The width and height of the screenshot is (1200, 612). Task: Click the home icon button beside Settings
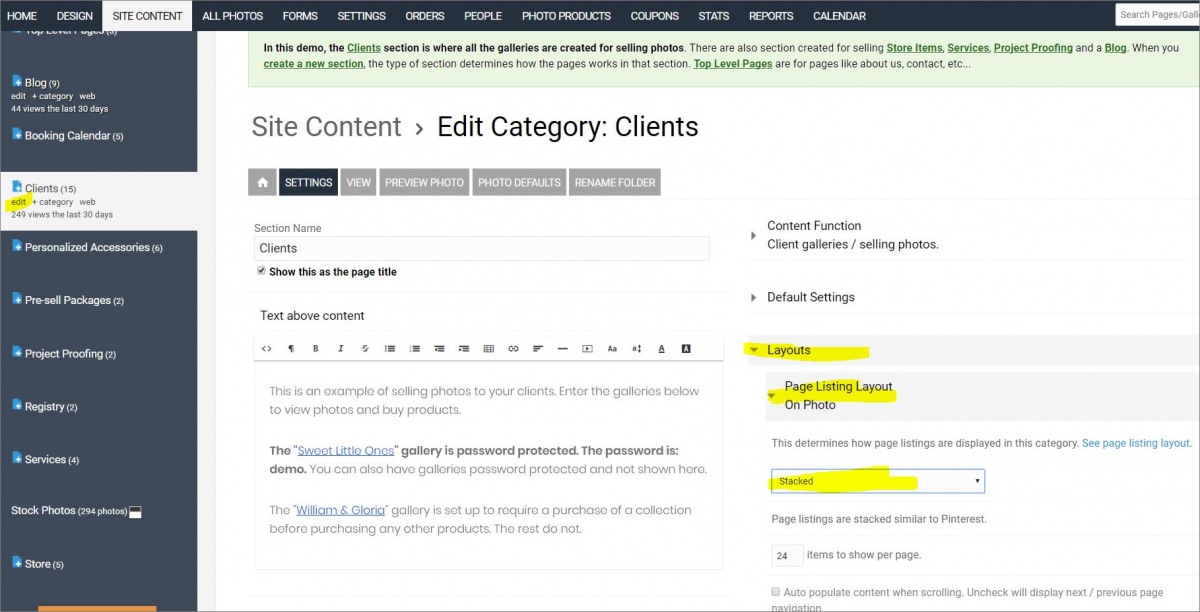click(x=262, y=182)
